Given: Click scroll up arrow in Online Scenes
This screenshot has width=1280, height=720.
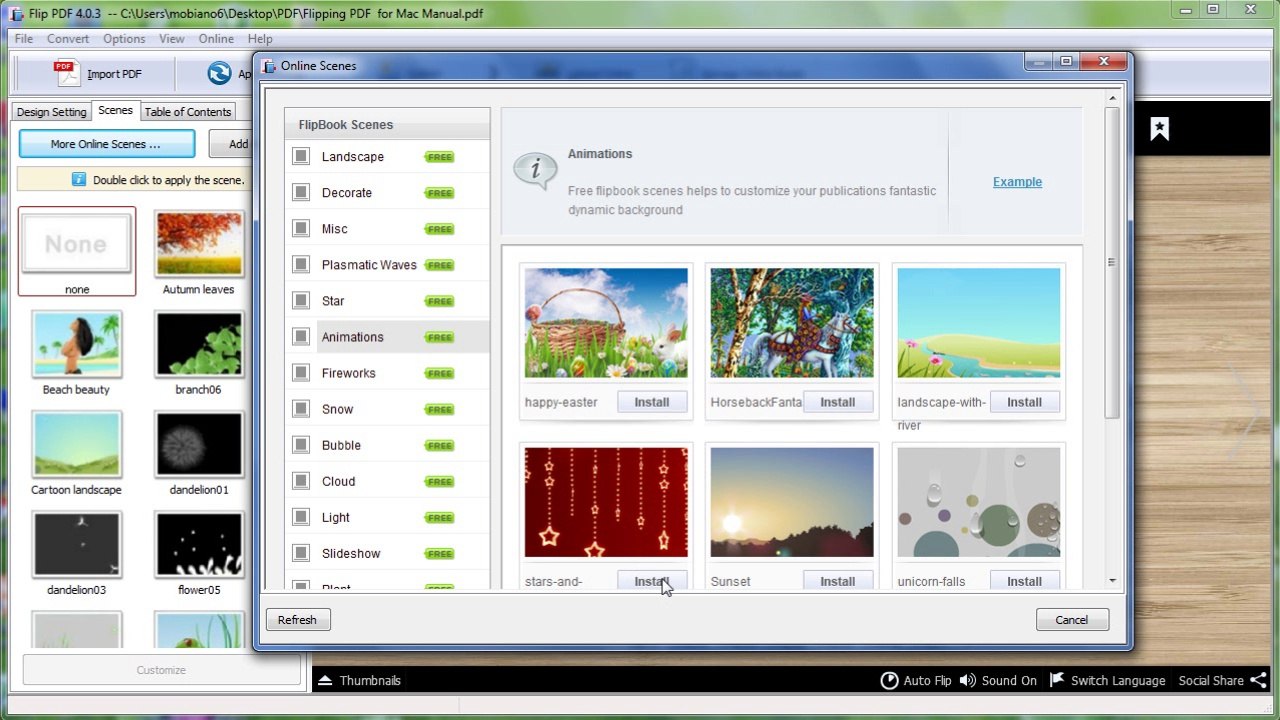Looking at the screenshot, I should (x=1112, y=98).
